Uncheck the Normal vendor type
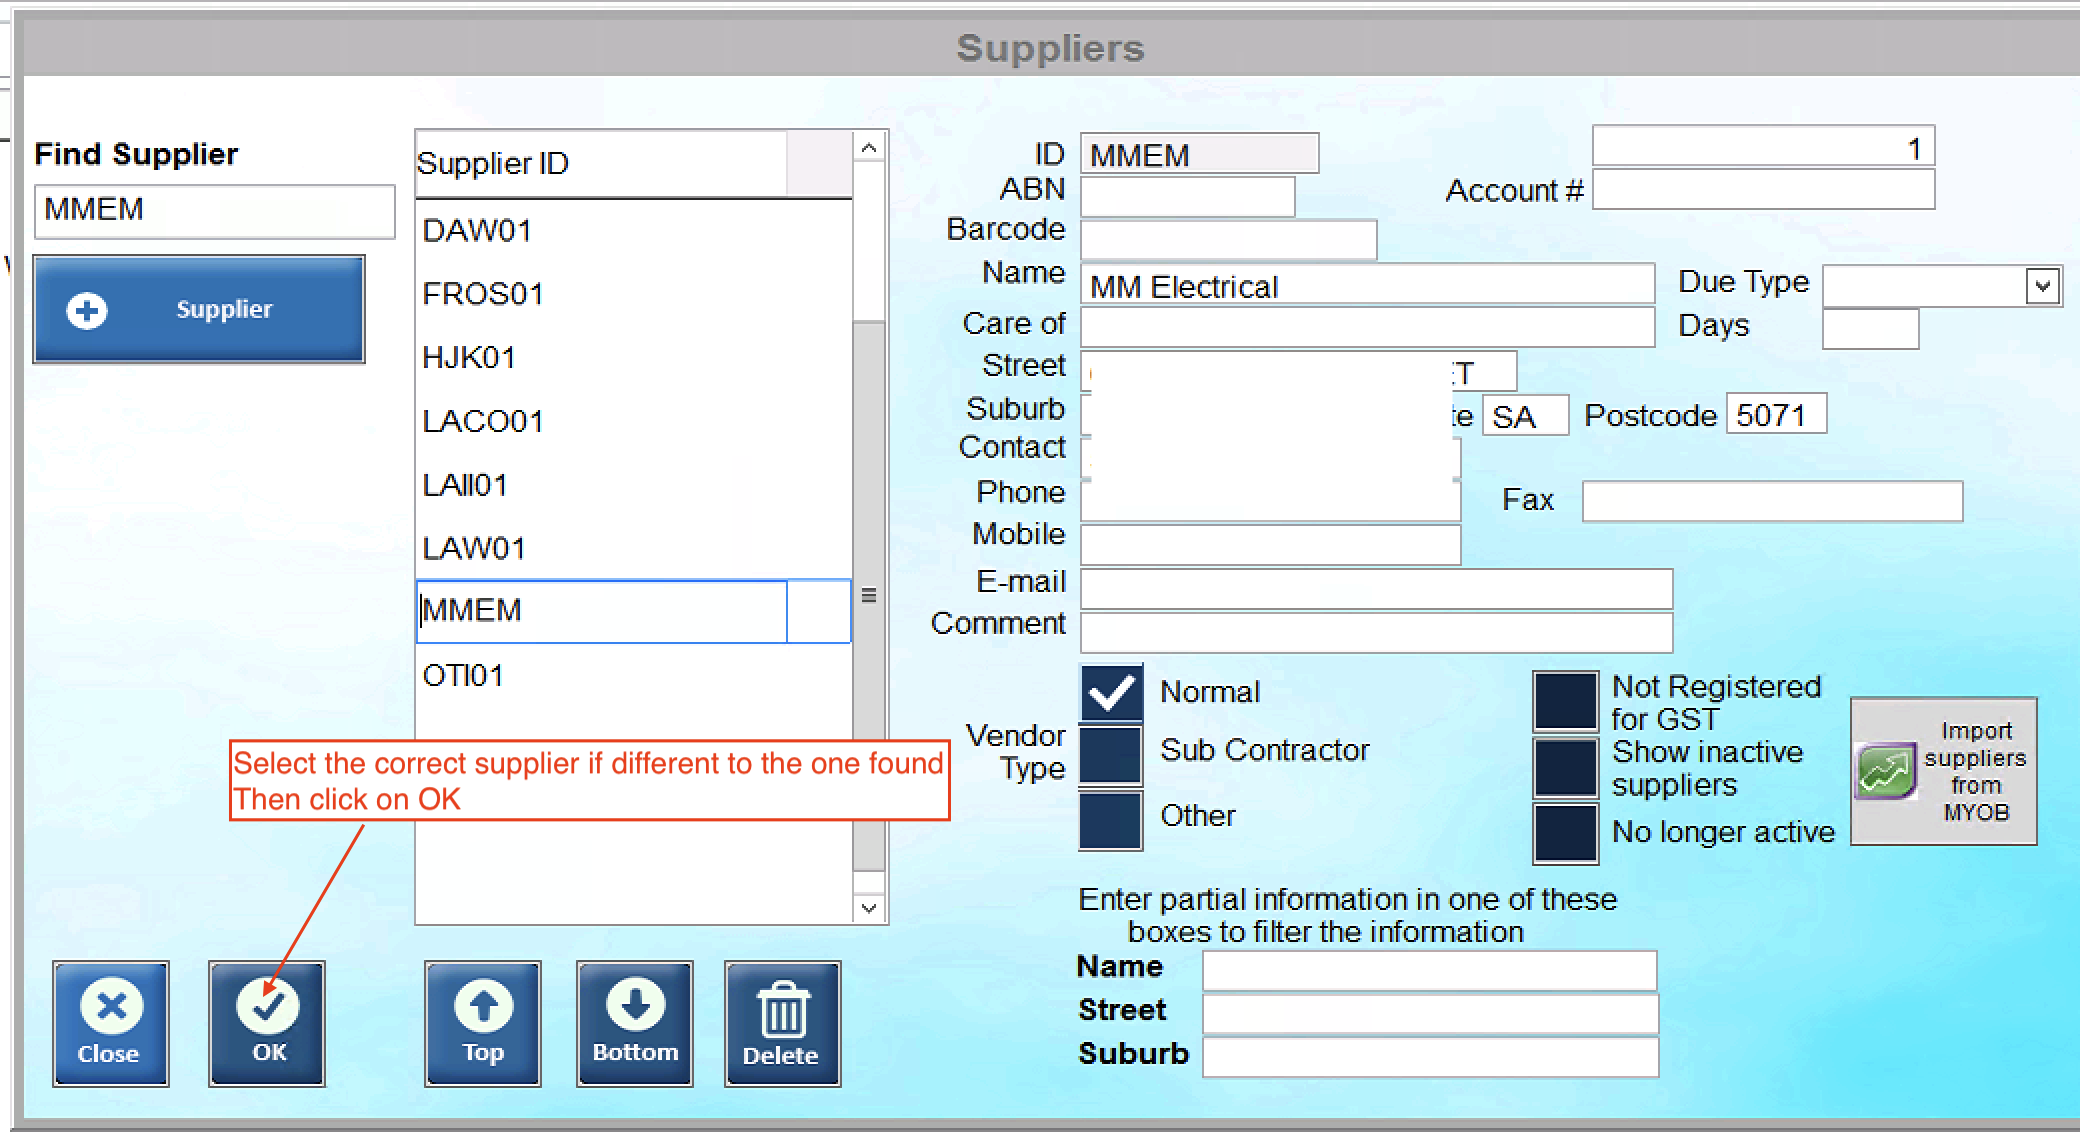This screenshot has width=2080, height=1140. click(1111, 692)
